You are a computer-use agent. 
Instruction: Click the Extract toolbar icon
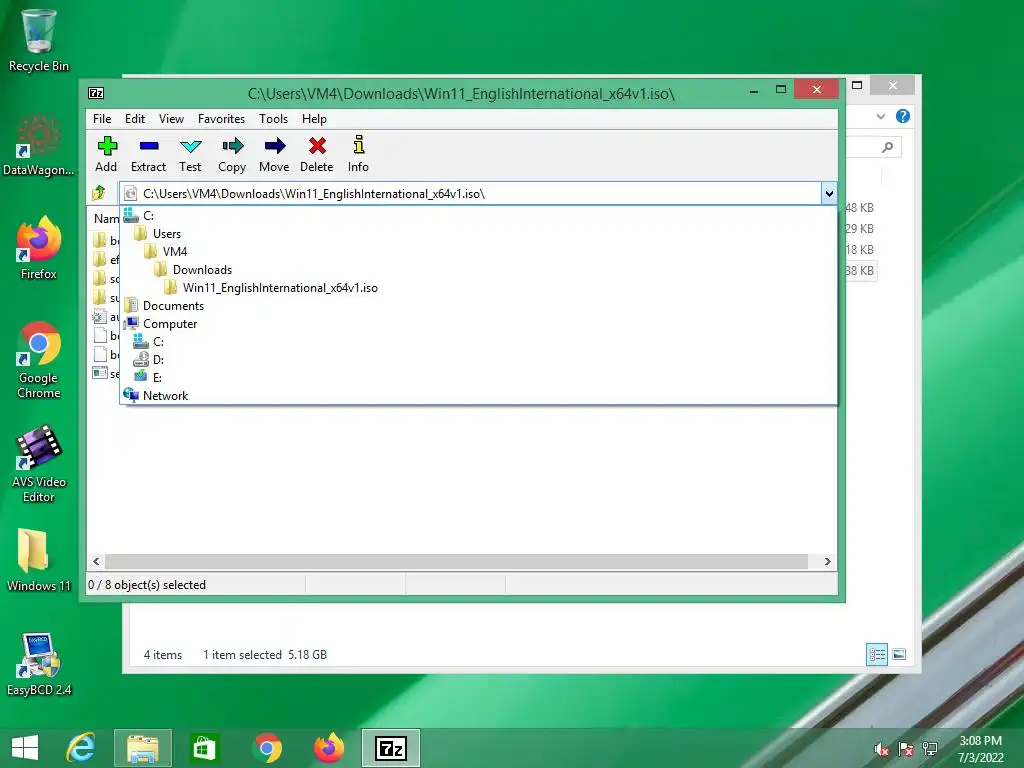click(148, 154)
